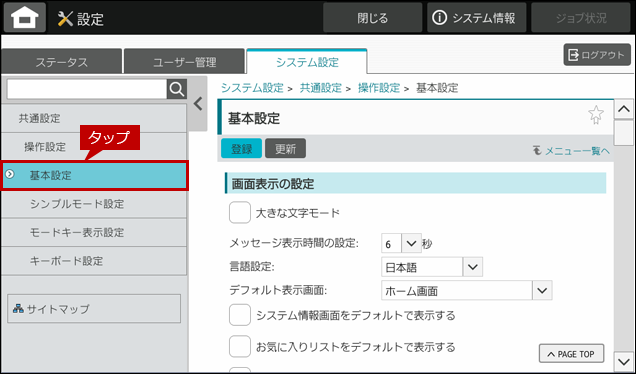Screen dimensions: 636x374
Task: Open the システム設定 breadcrumb link
Action: (x=252, y=88)
